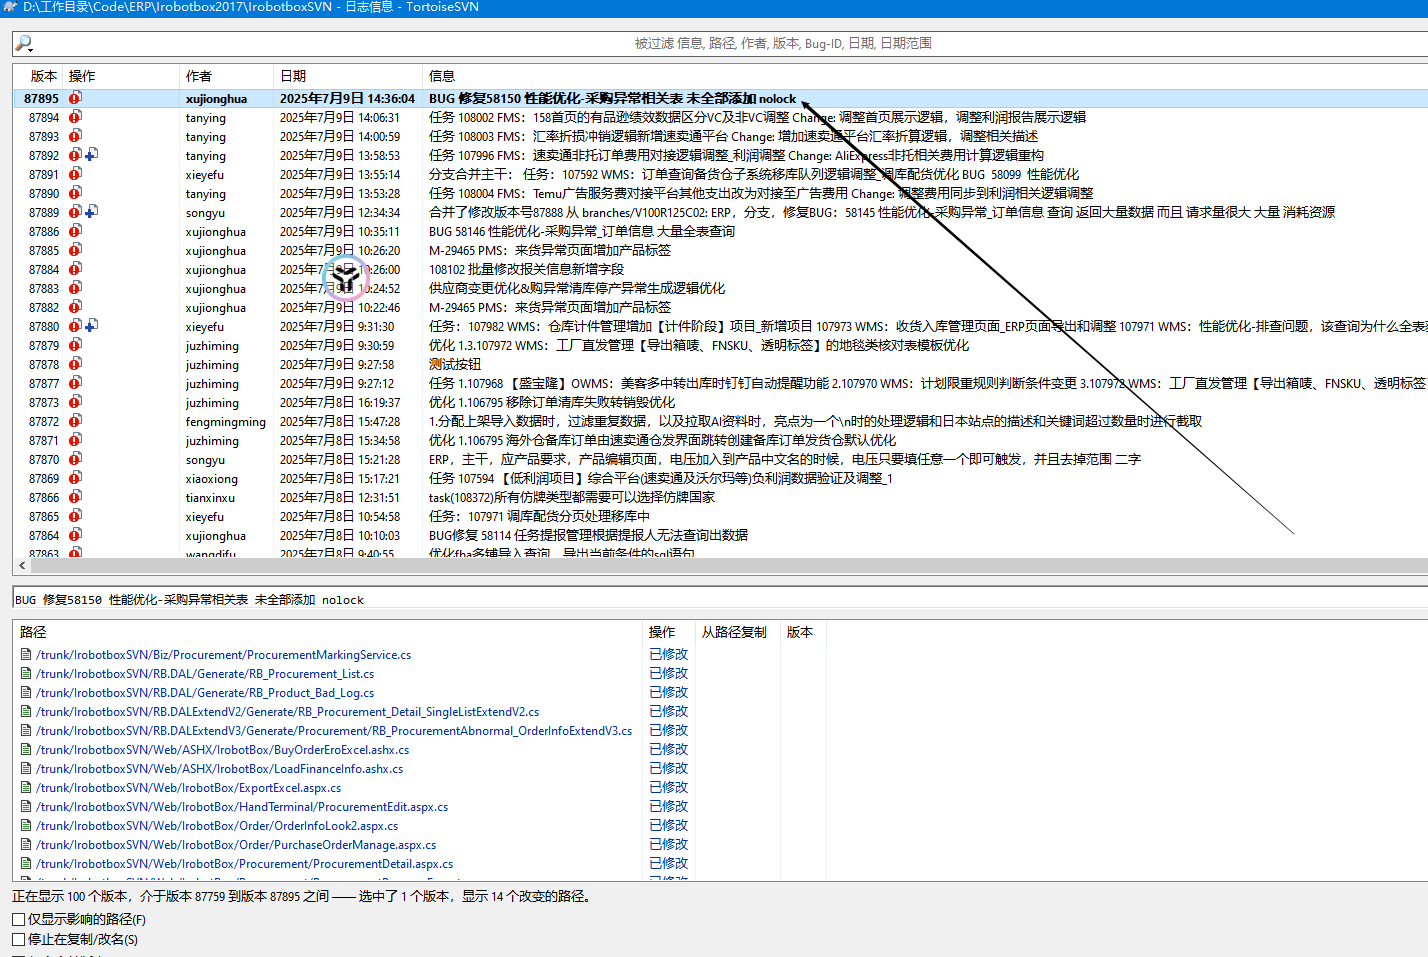Viewport: 1428px width, 957px height.
Task: Select the path OrderInfoLook2.aspx.cs
Action: [217, 826]
